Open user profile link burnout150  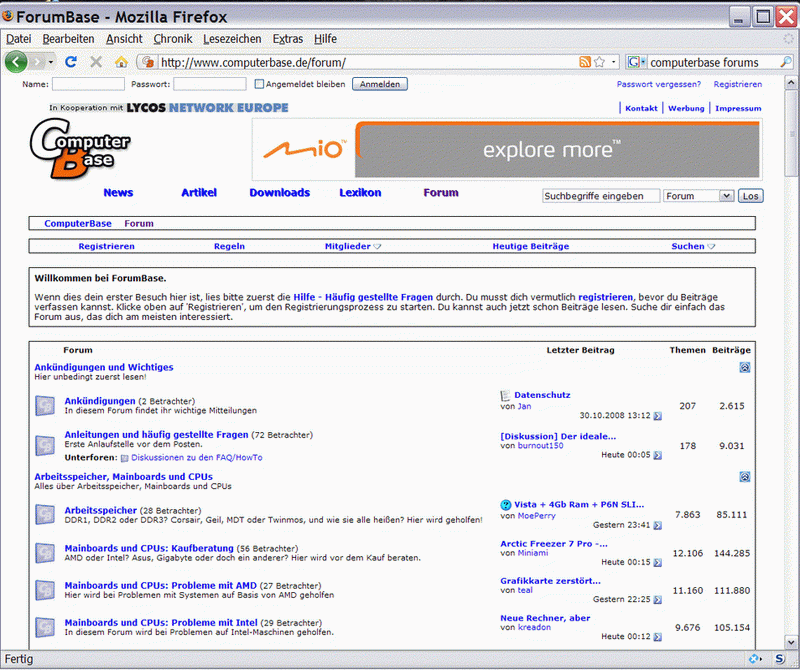(540, 445)
